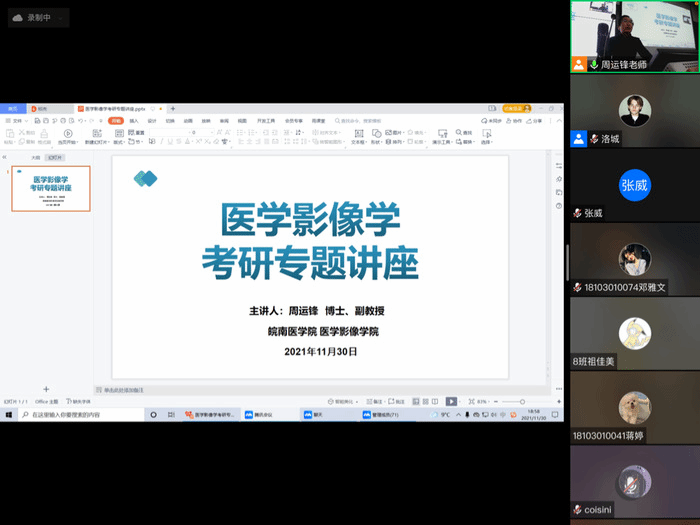Expand the 录制中 recording indicator dropdown
700x525 pixels.
pos(58,18)
